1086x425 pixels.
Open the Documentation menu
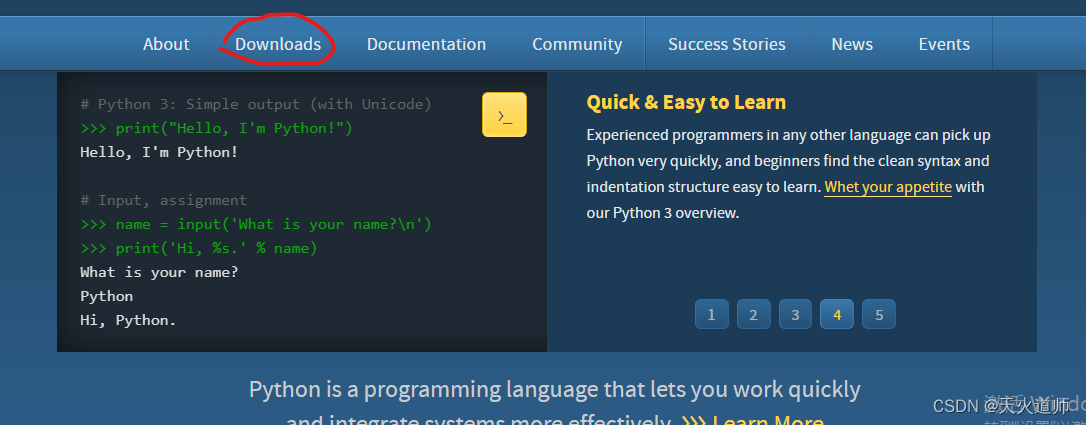pyautogui.click(x=427, y=44)
